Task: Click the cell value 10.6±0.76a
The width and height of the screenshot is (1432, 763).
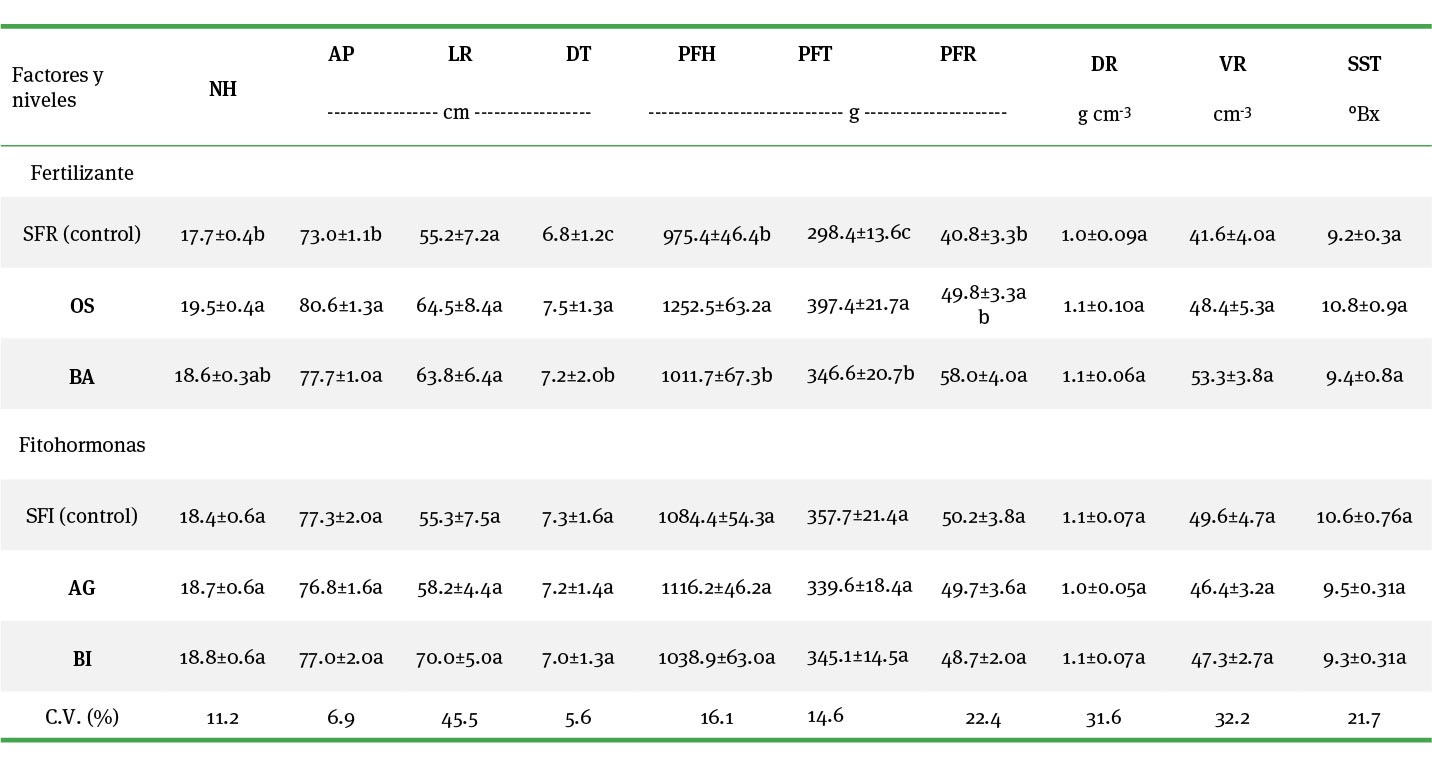Action: pyautogui.click(x=1364, y=516)
